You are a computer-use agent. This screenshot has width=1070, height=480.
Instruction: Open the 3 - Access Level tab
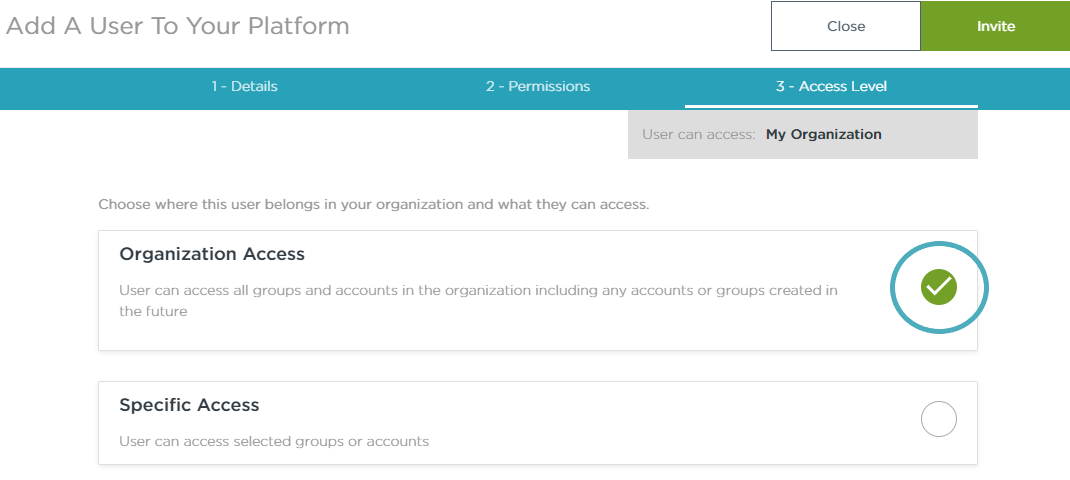[x=831, y=86]
